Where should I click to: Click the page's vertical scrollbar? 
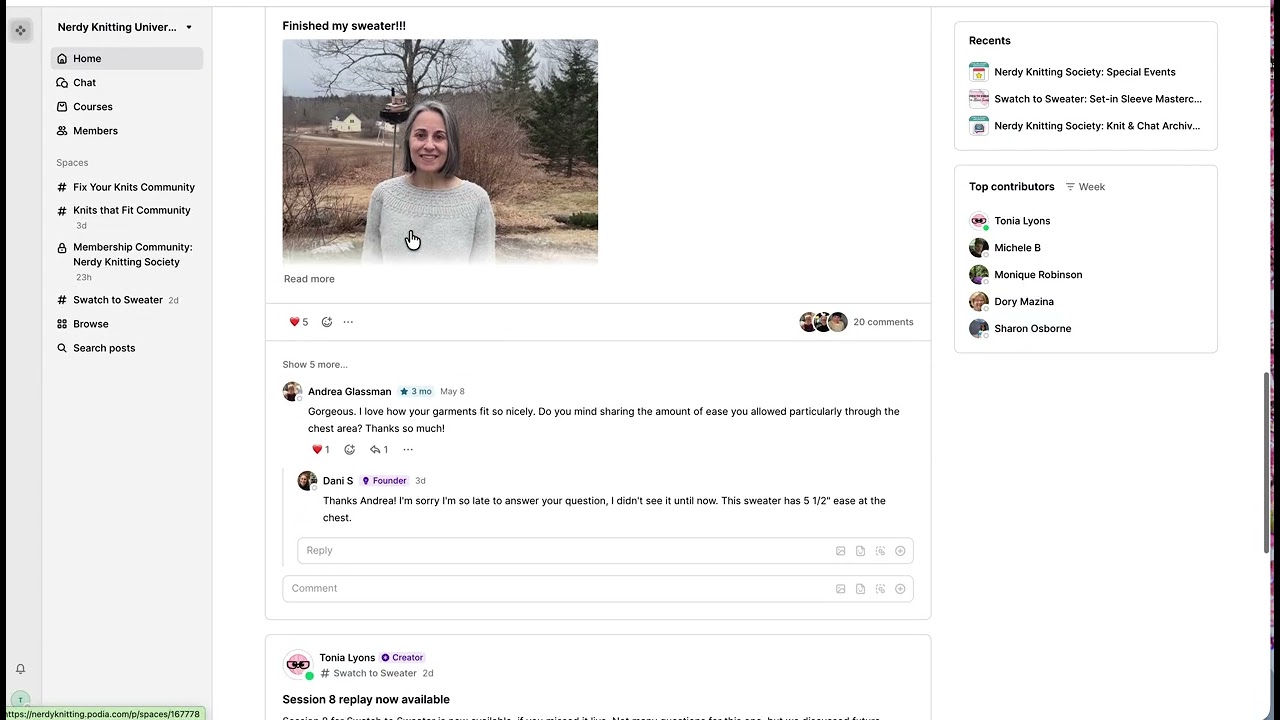(x=1267, y=463)
